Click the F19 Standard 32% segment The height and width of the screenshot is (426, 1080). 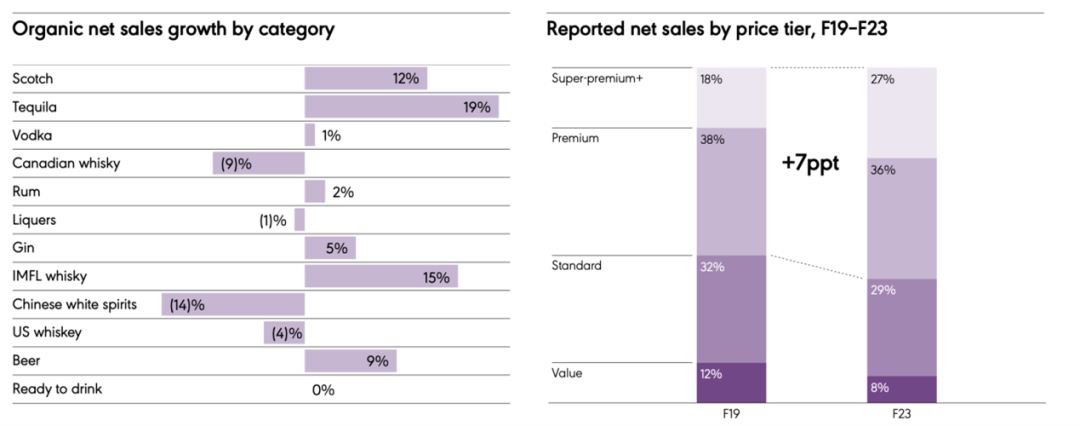pyautogui.click(x=730, y=308)
